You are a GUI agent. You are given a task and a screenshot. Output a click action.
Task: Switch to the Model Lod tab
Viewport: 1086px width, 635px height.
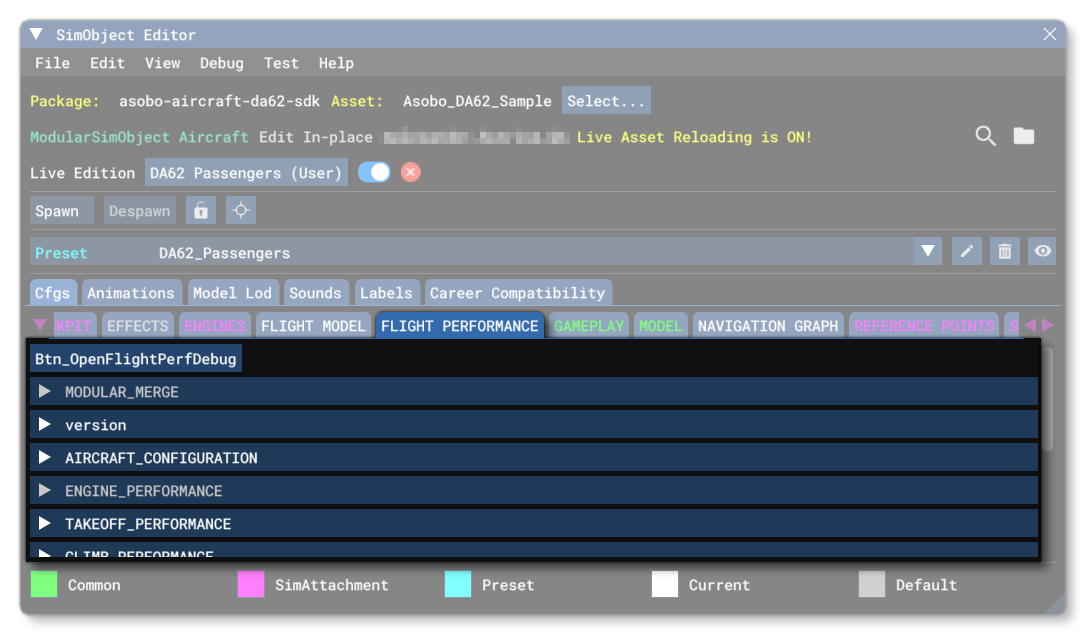click(x=233, y=293)
